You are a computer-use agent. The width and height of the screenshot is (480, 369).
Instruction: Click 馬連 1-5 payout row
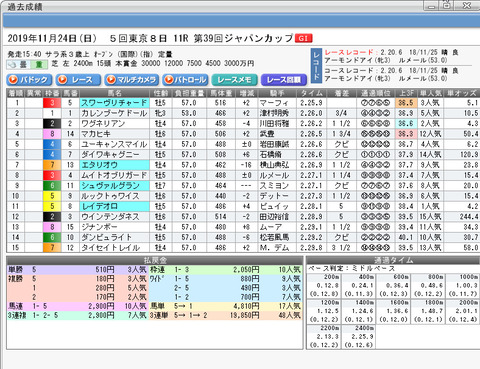77,306
